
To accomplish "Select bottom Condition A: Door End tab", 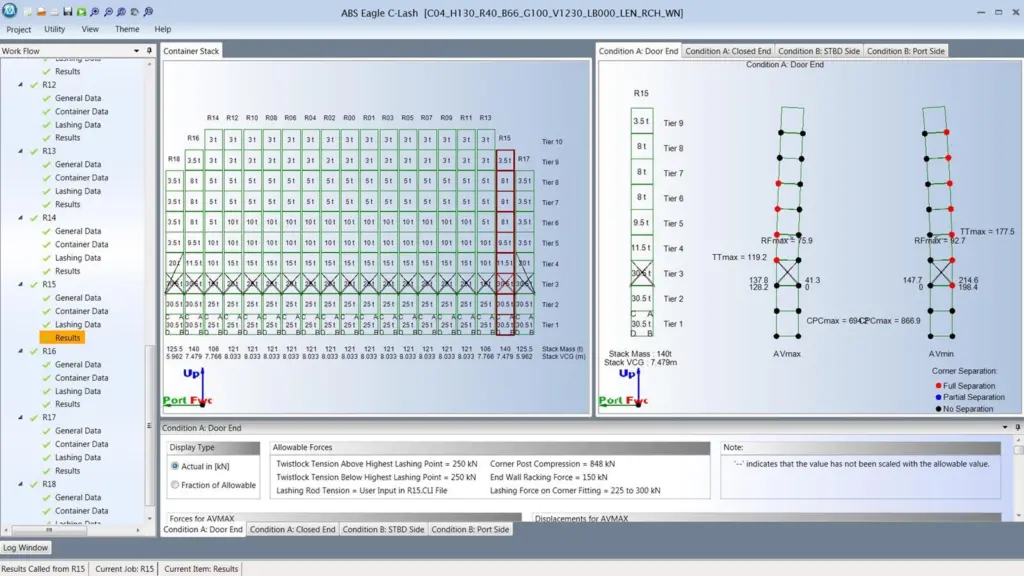I will click(x=202, y=530).
